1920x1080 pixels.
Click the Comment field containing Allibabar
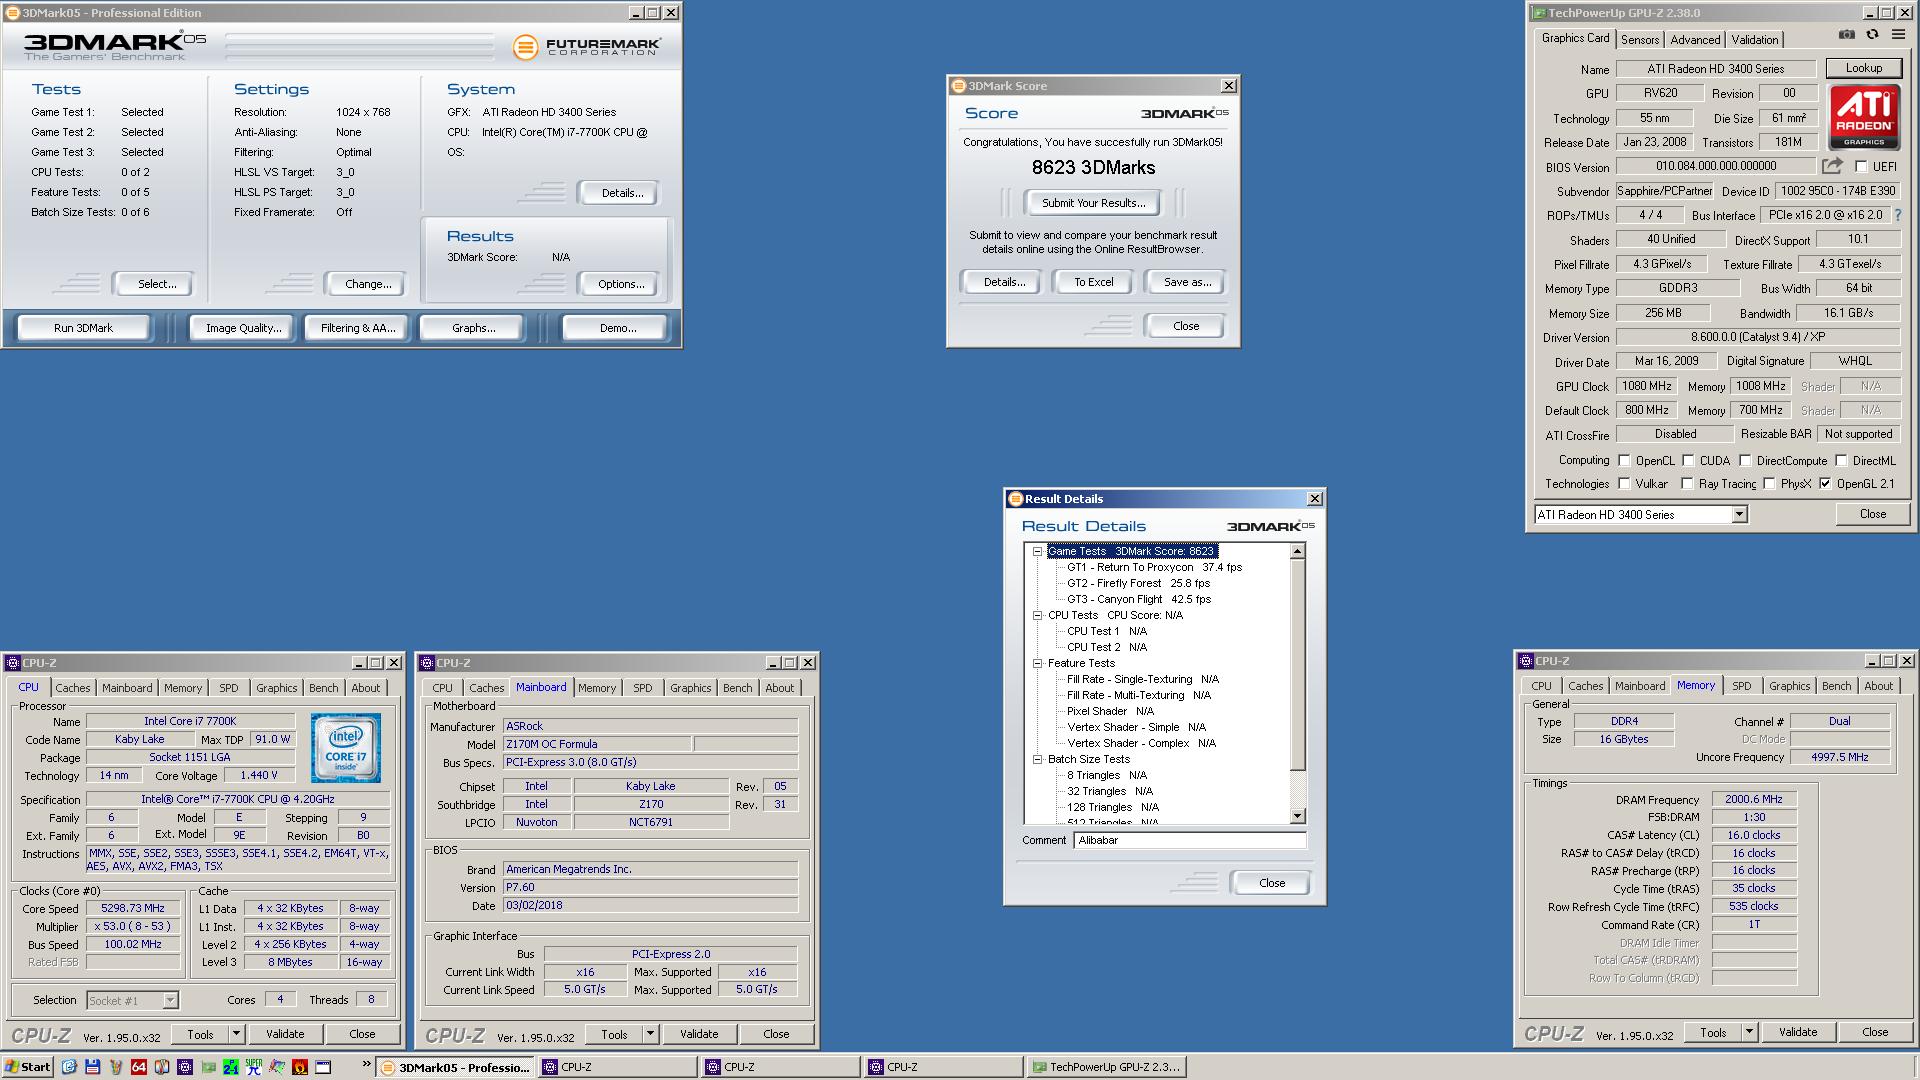coord(1190,840)
